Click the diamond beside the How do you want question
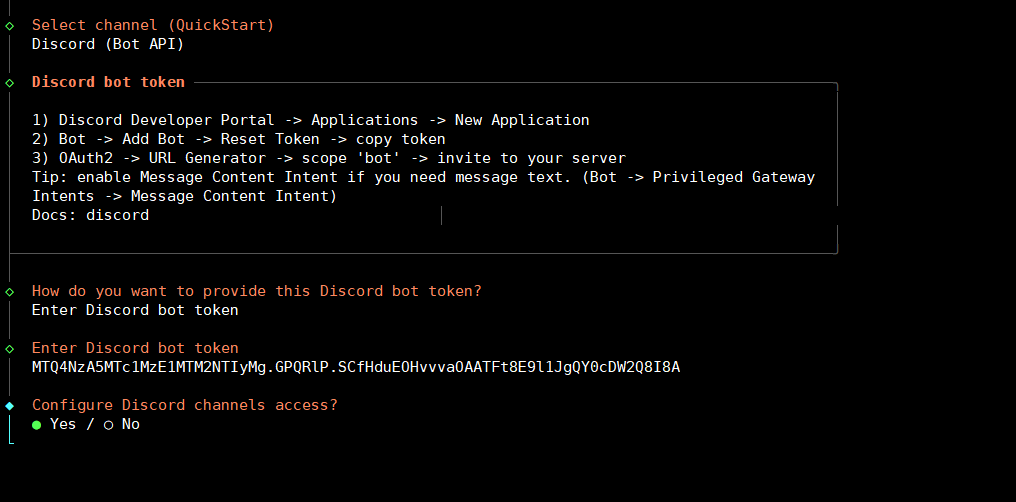Screen dimensions: 1016x502 pyautogui.click(x=9, y=291)
